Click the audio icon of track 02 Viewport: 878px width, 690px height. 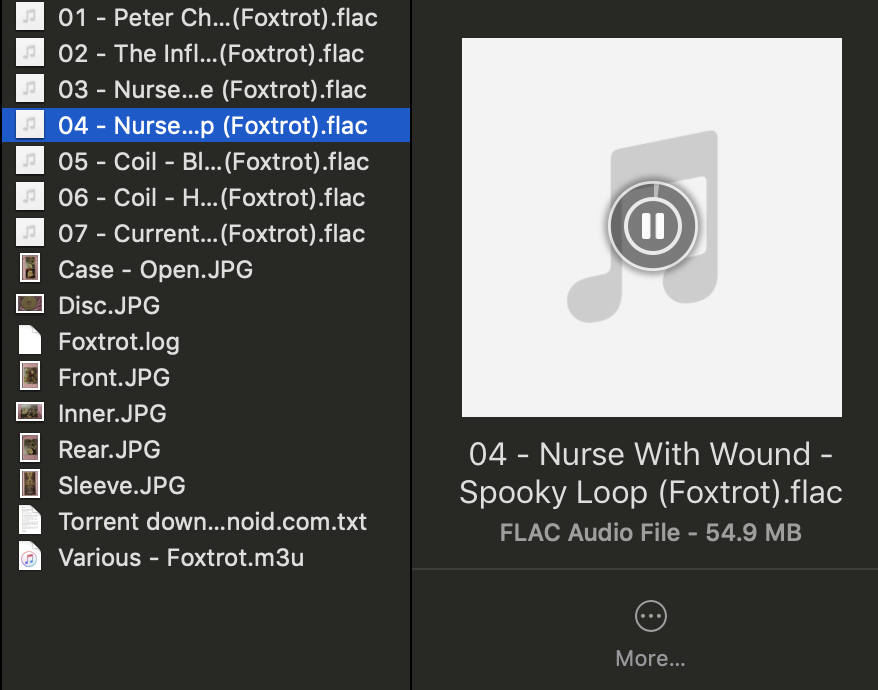tap(30, 52)
